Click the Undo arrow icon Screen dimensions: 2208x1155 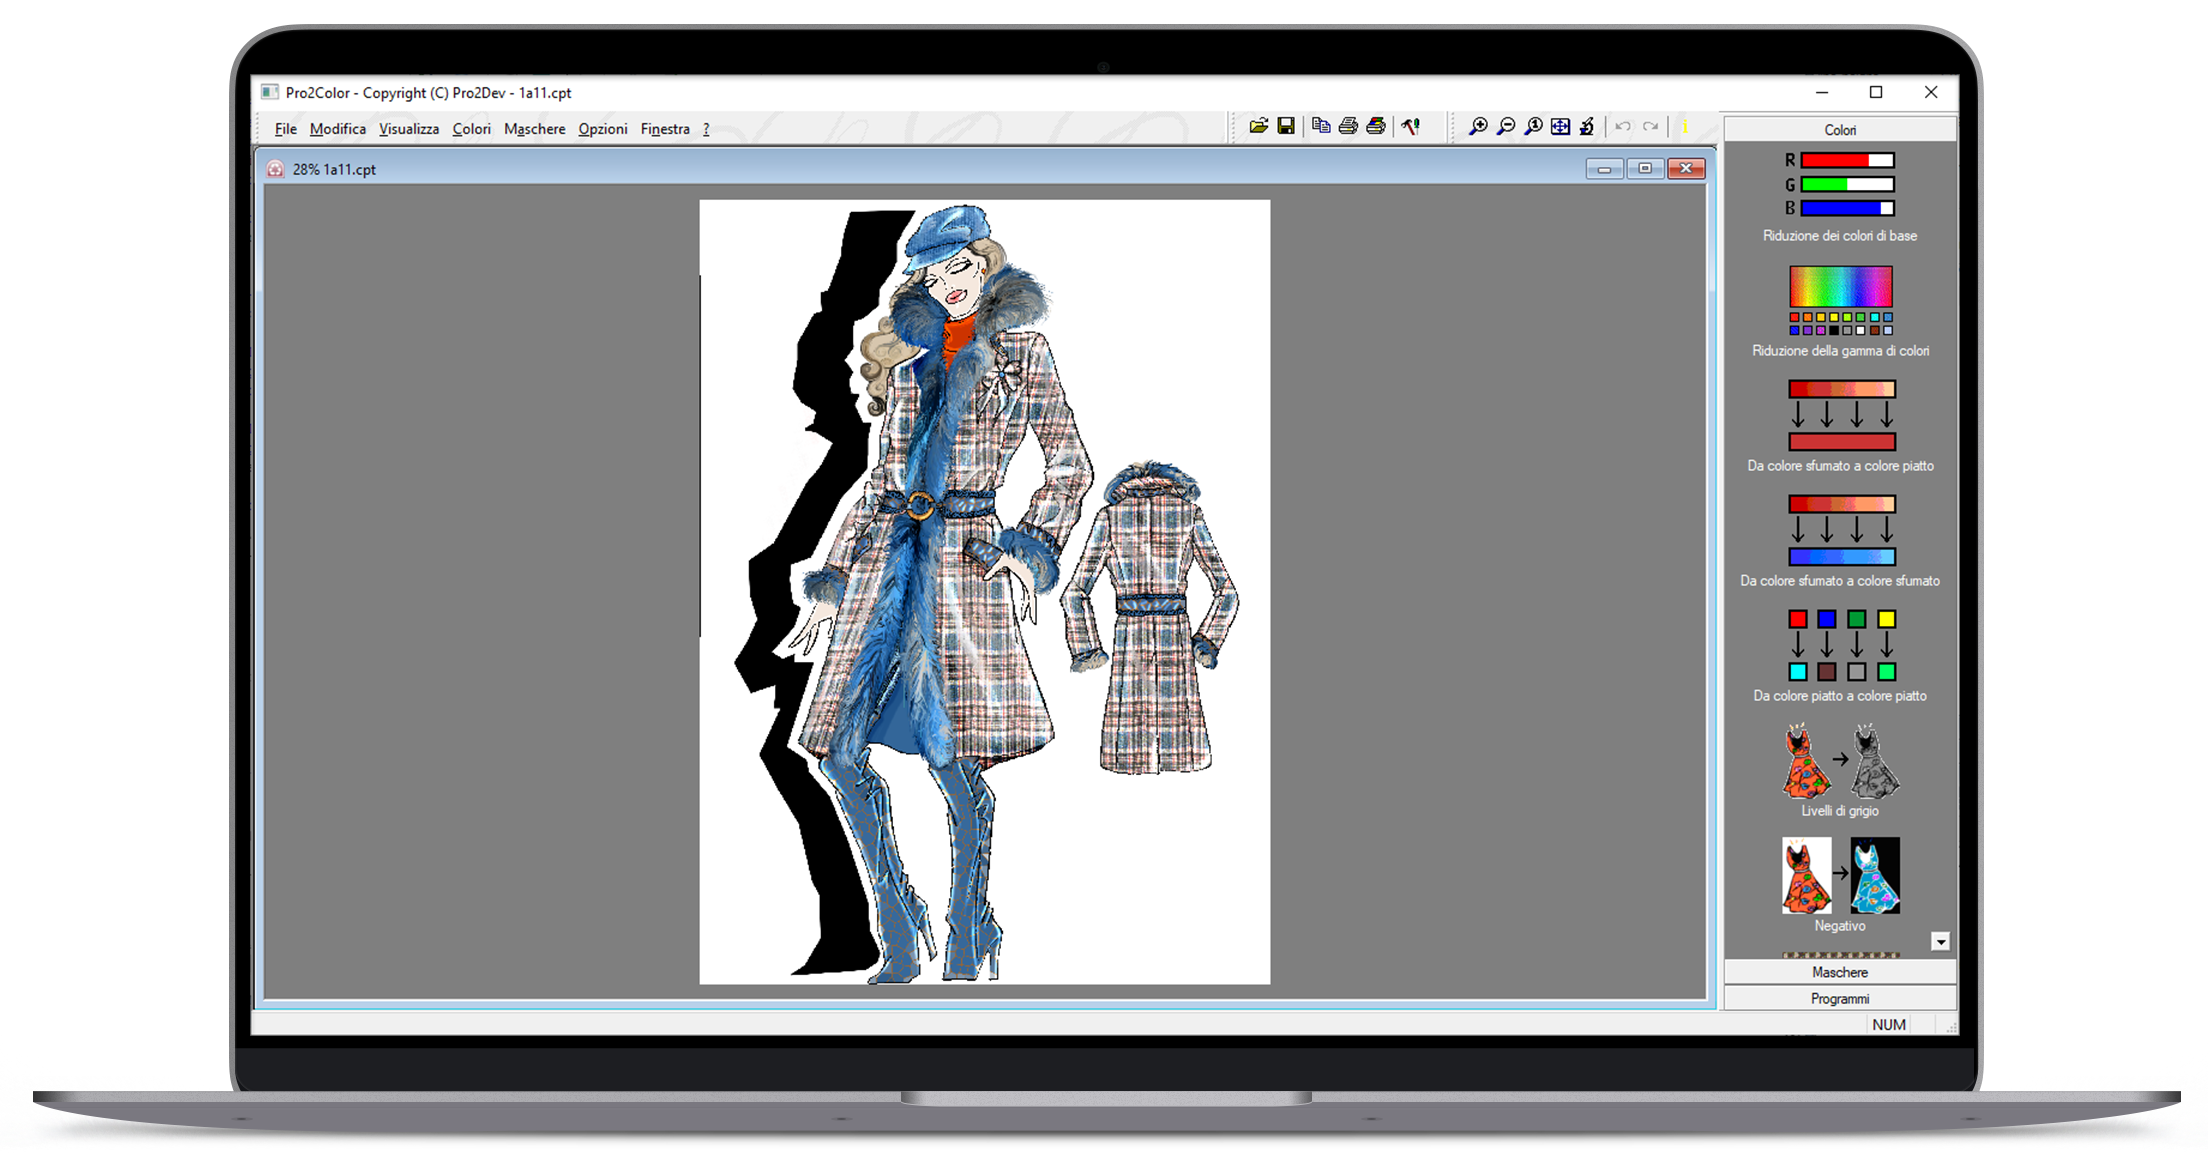tap(1623, 126)
